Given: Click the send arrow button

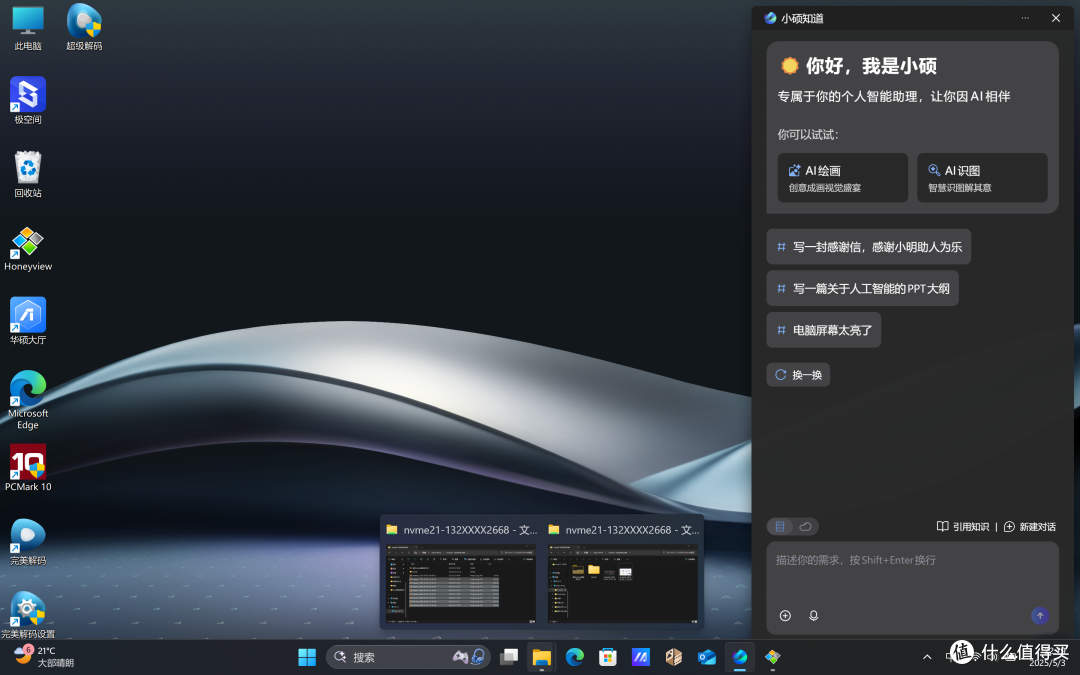Looking at the screenshot, I should tap(1040, 616).
